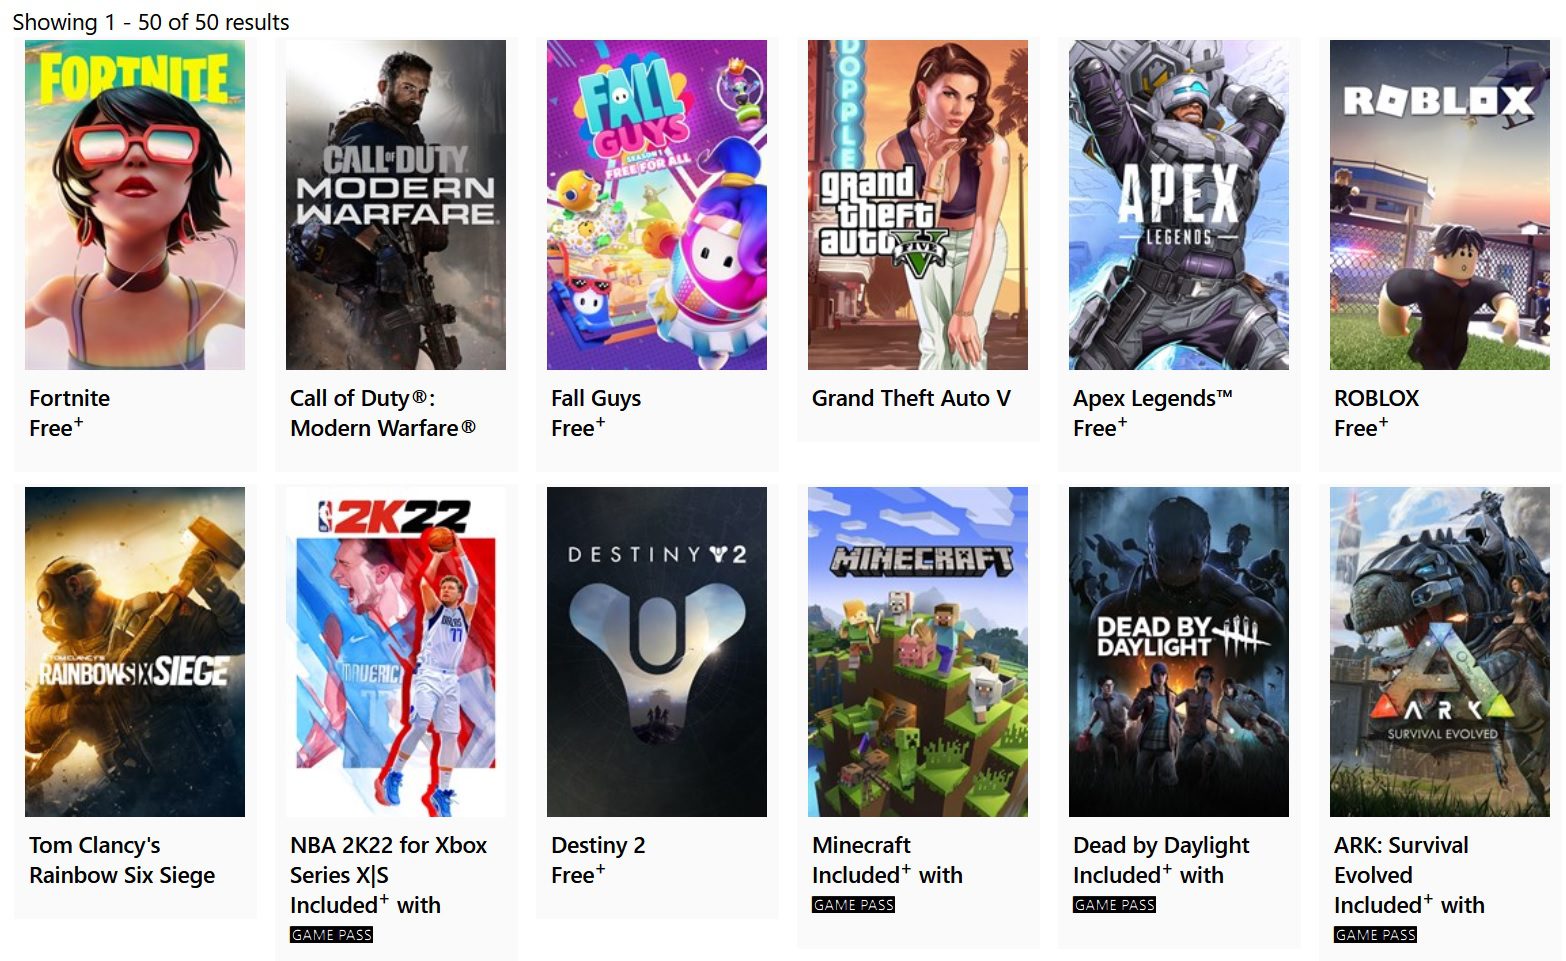The width and height of the screenshot is (1566, 961).
Task: Click the Game Pass badge under Dead by Daylight
Action: pos(1114,905)
